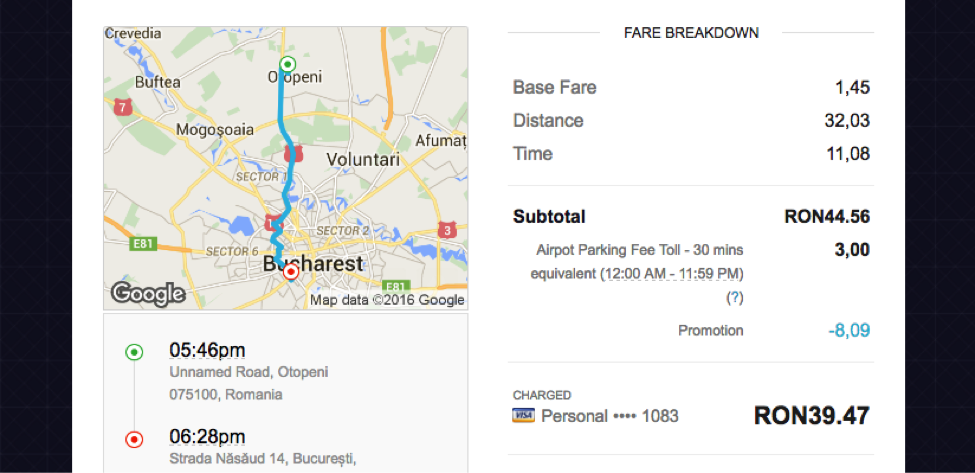
Task: Select the 06:28pm drop-off time
Action: [207, 437]
